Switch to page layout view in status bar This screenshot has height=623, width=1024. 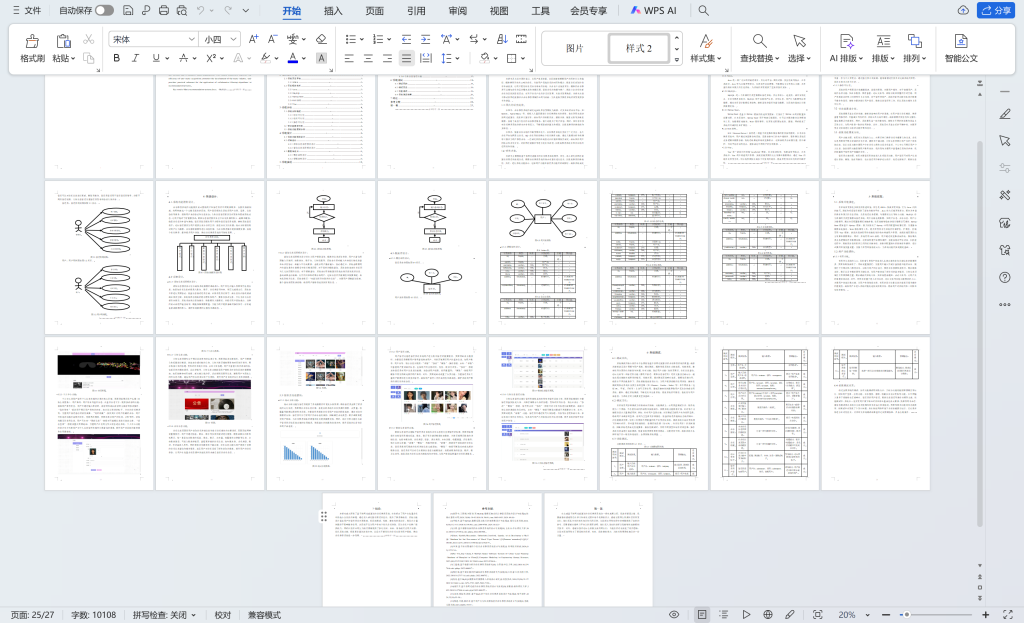(x=701, y=615)
